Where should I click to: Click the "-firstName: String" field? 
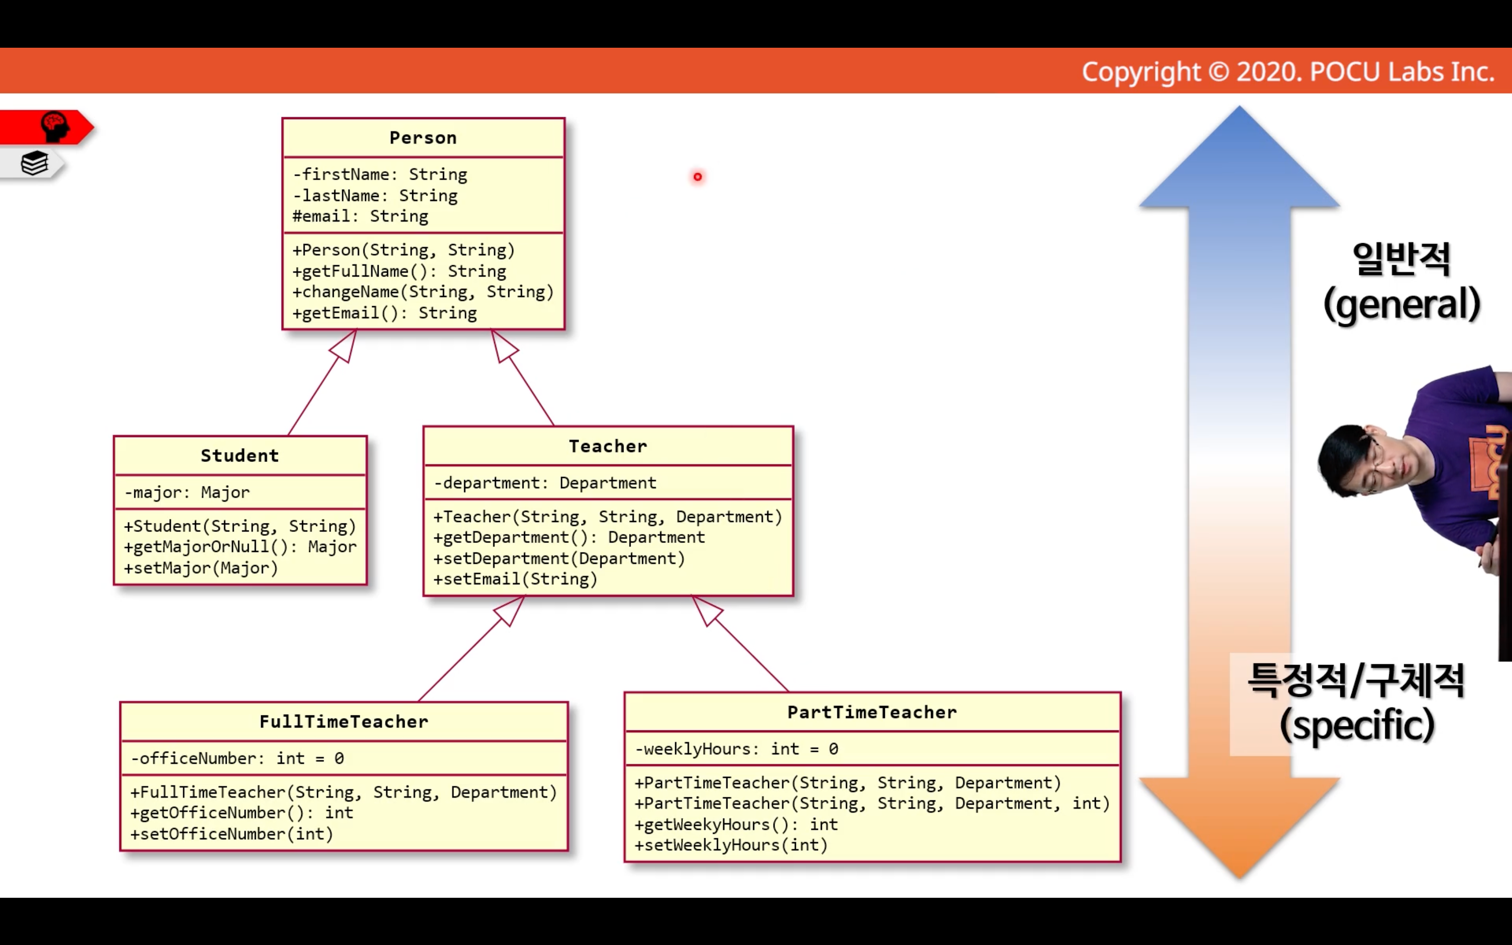click(380, 174)
